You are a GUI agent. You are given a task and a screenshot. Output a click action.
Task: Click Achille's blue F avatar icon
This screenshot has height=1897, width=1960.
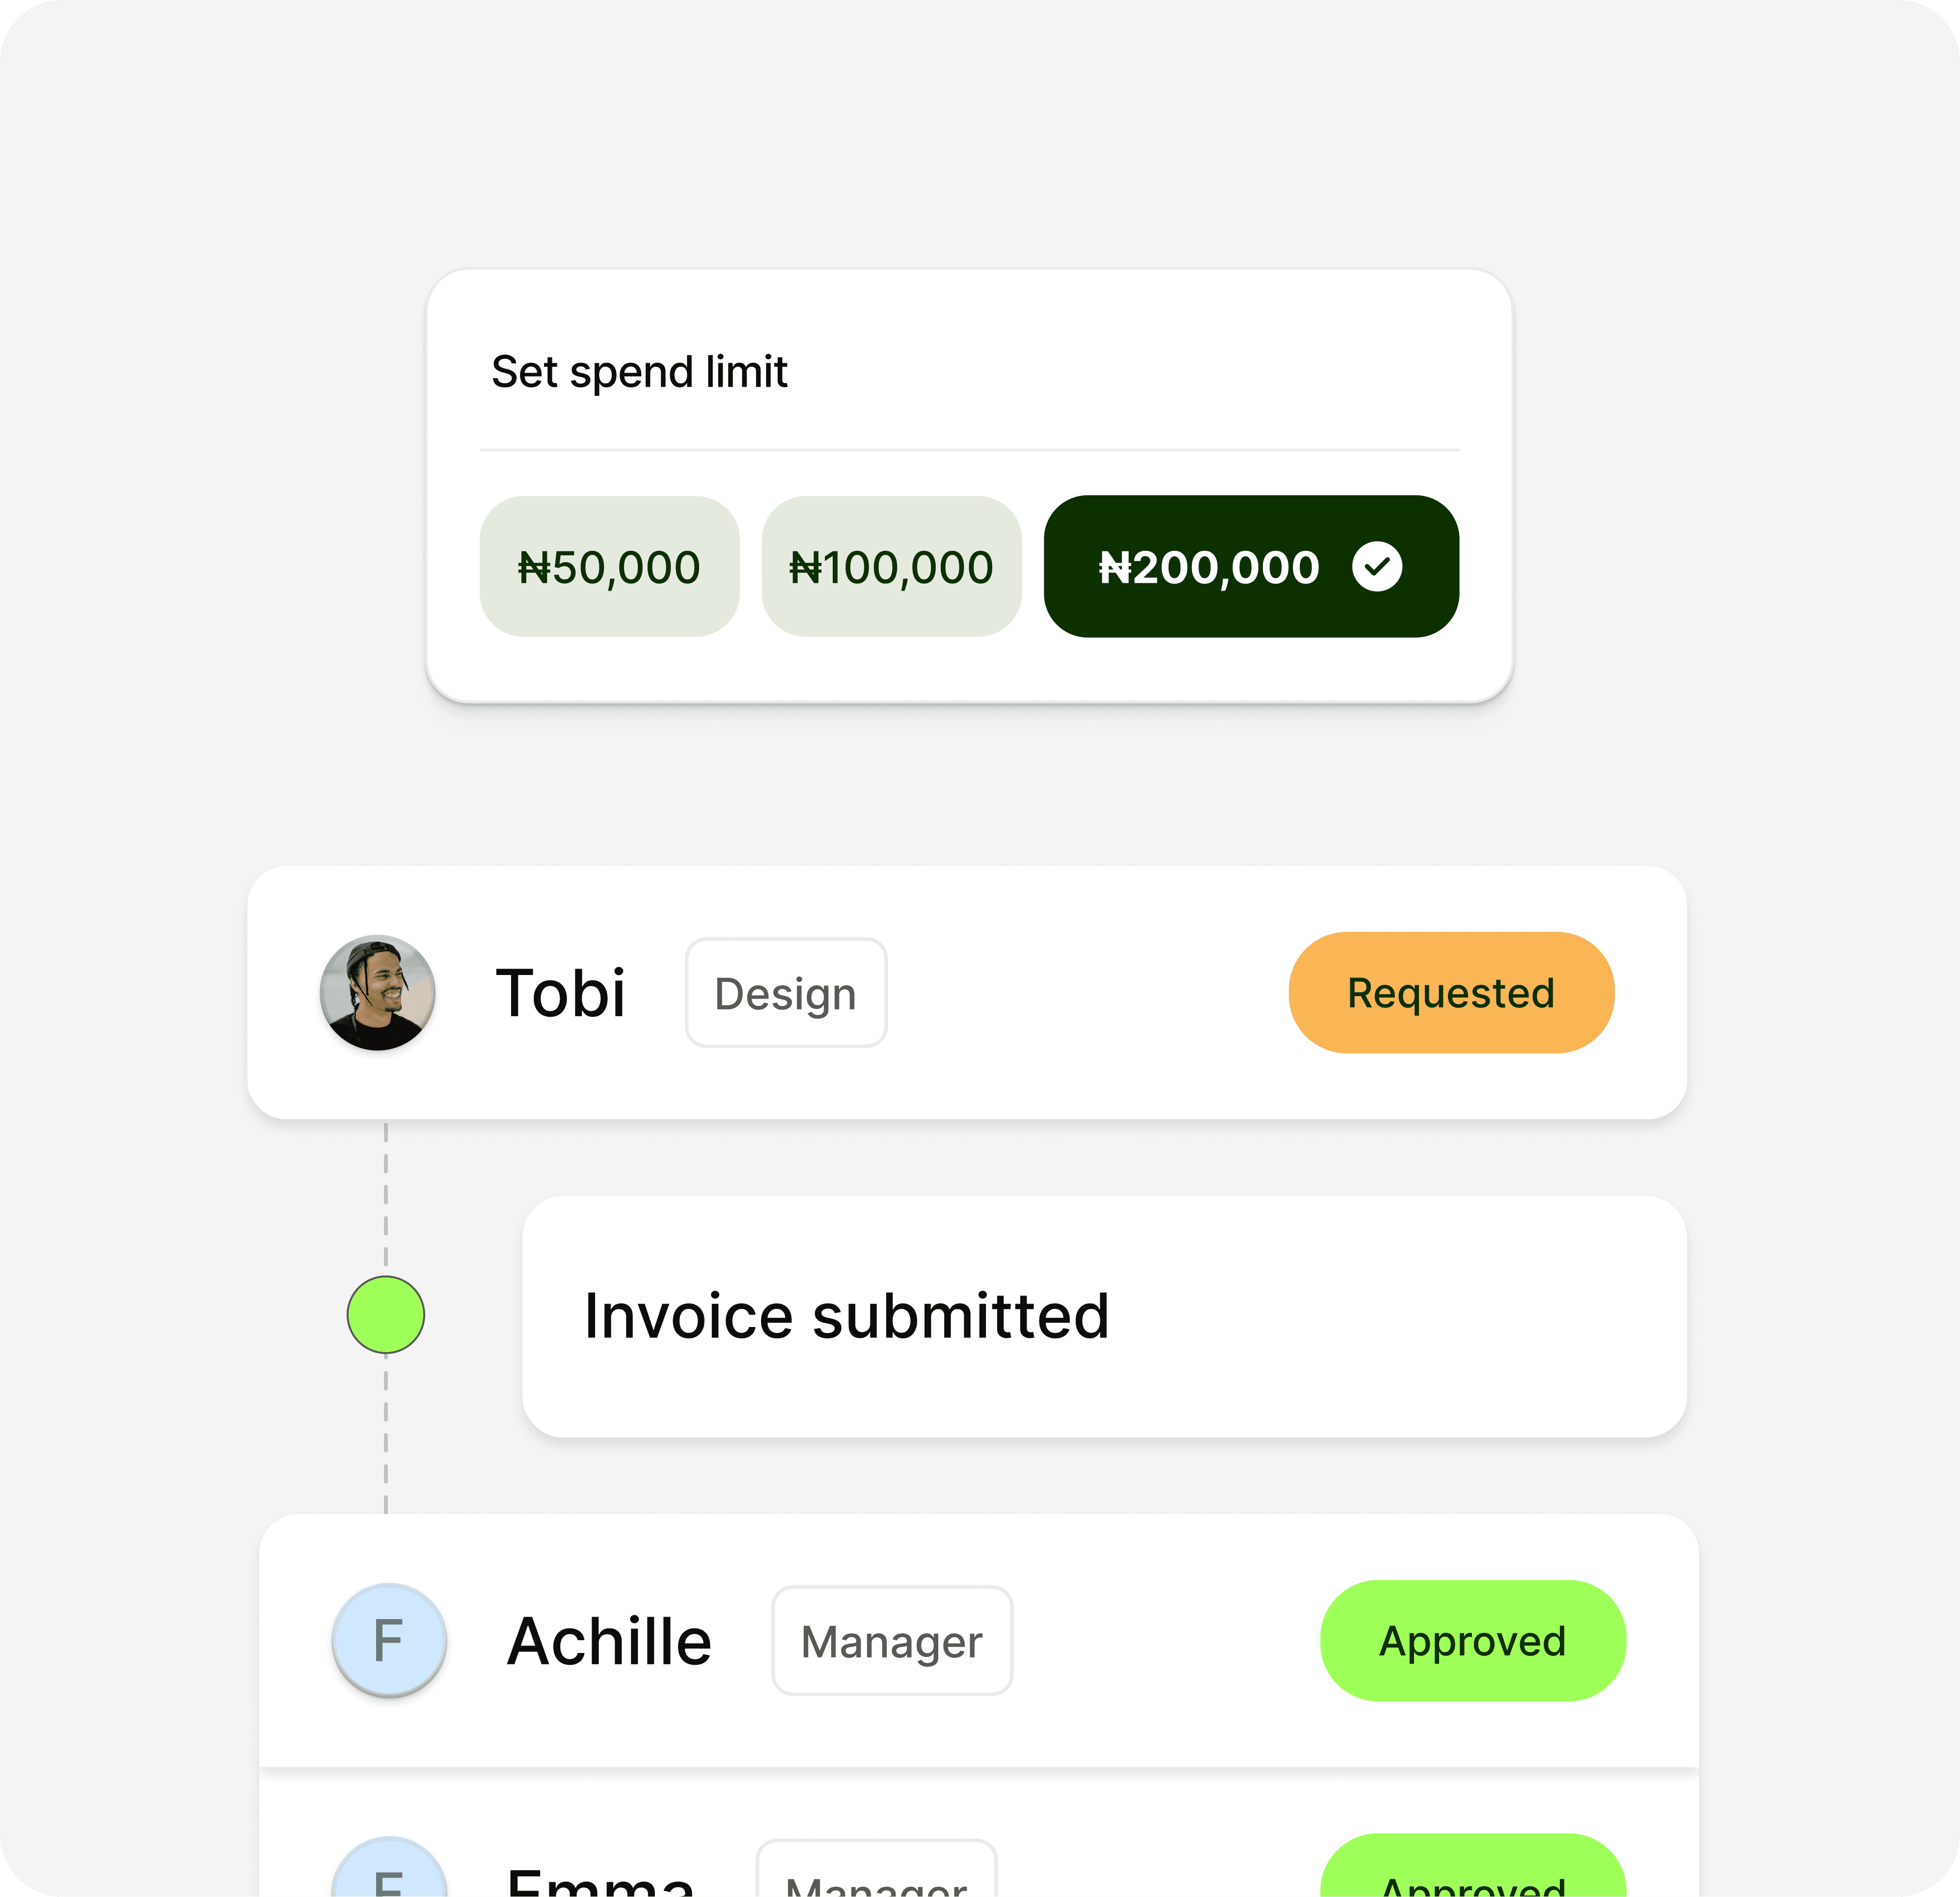(x=388, y=1640)
